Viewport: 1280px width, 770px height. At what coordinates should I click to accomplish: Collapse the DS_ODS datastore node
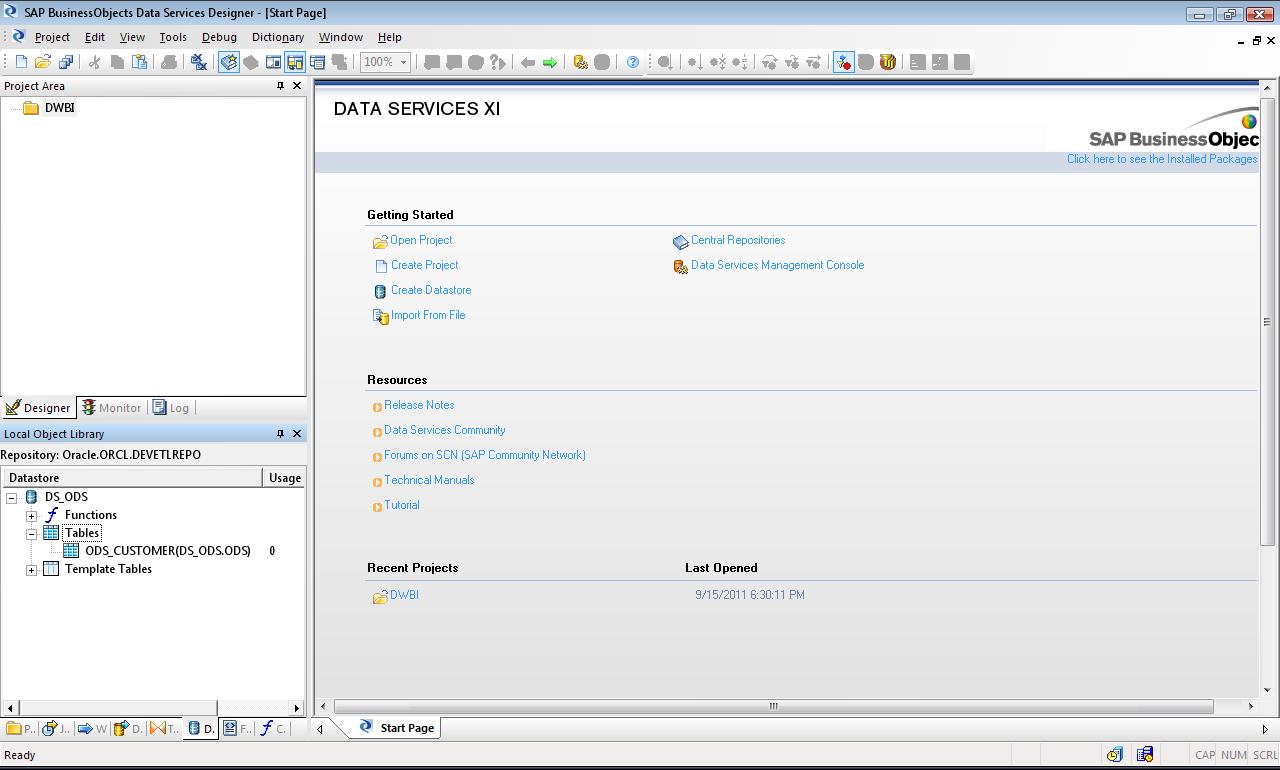coord(12,497)
